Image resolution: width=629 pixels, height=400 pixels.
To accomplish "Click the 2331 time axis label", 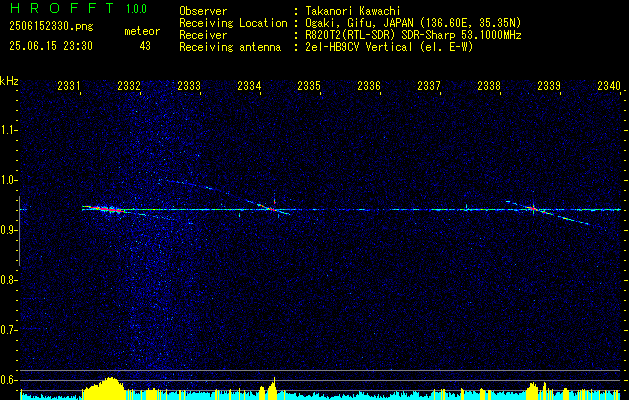I will (69, 86).
